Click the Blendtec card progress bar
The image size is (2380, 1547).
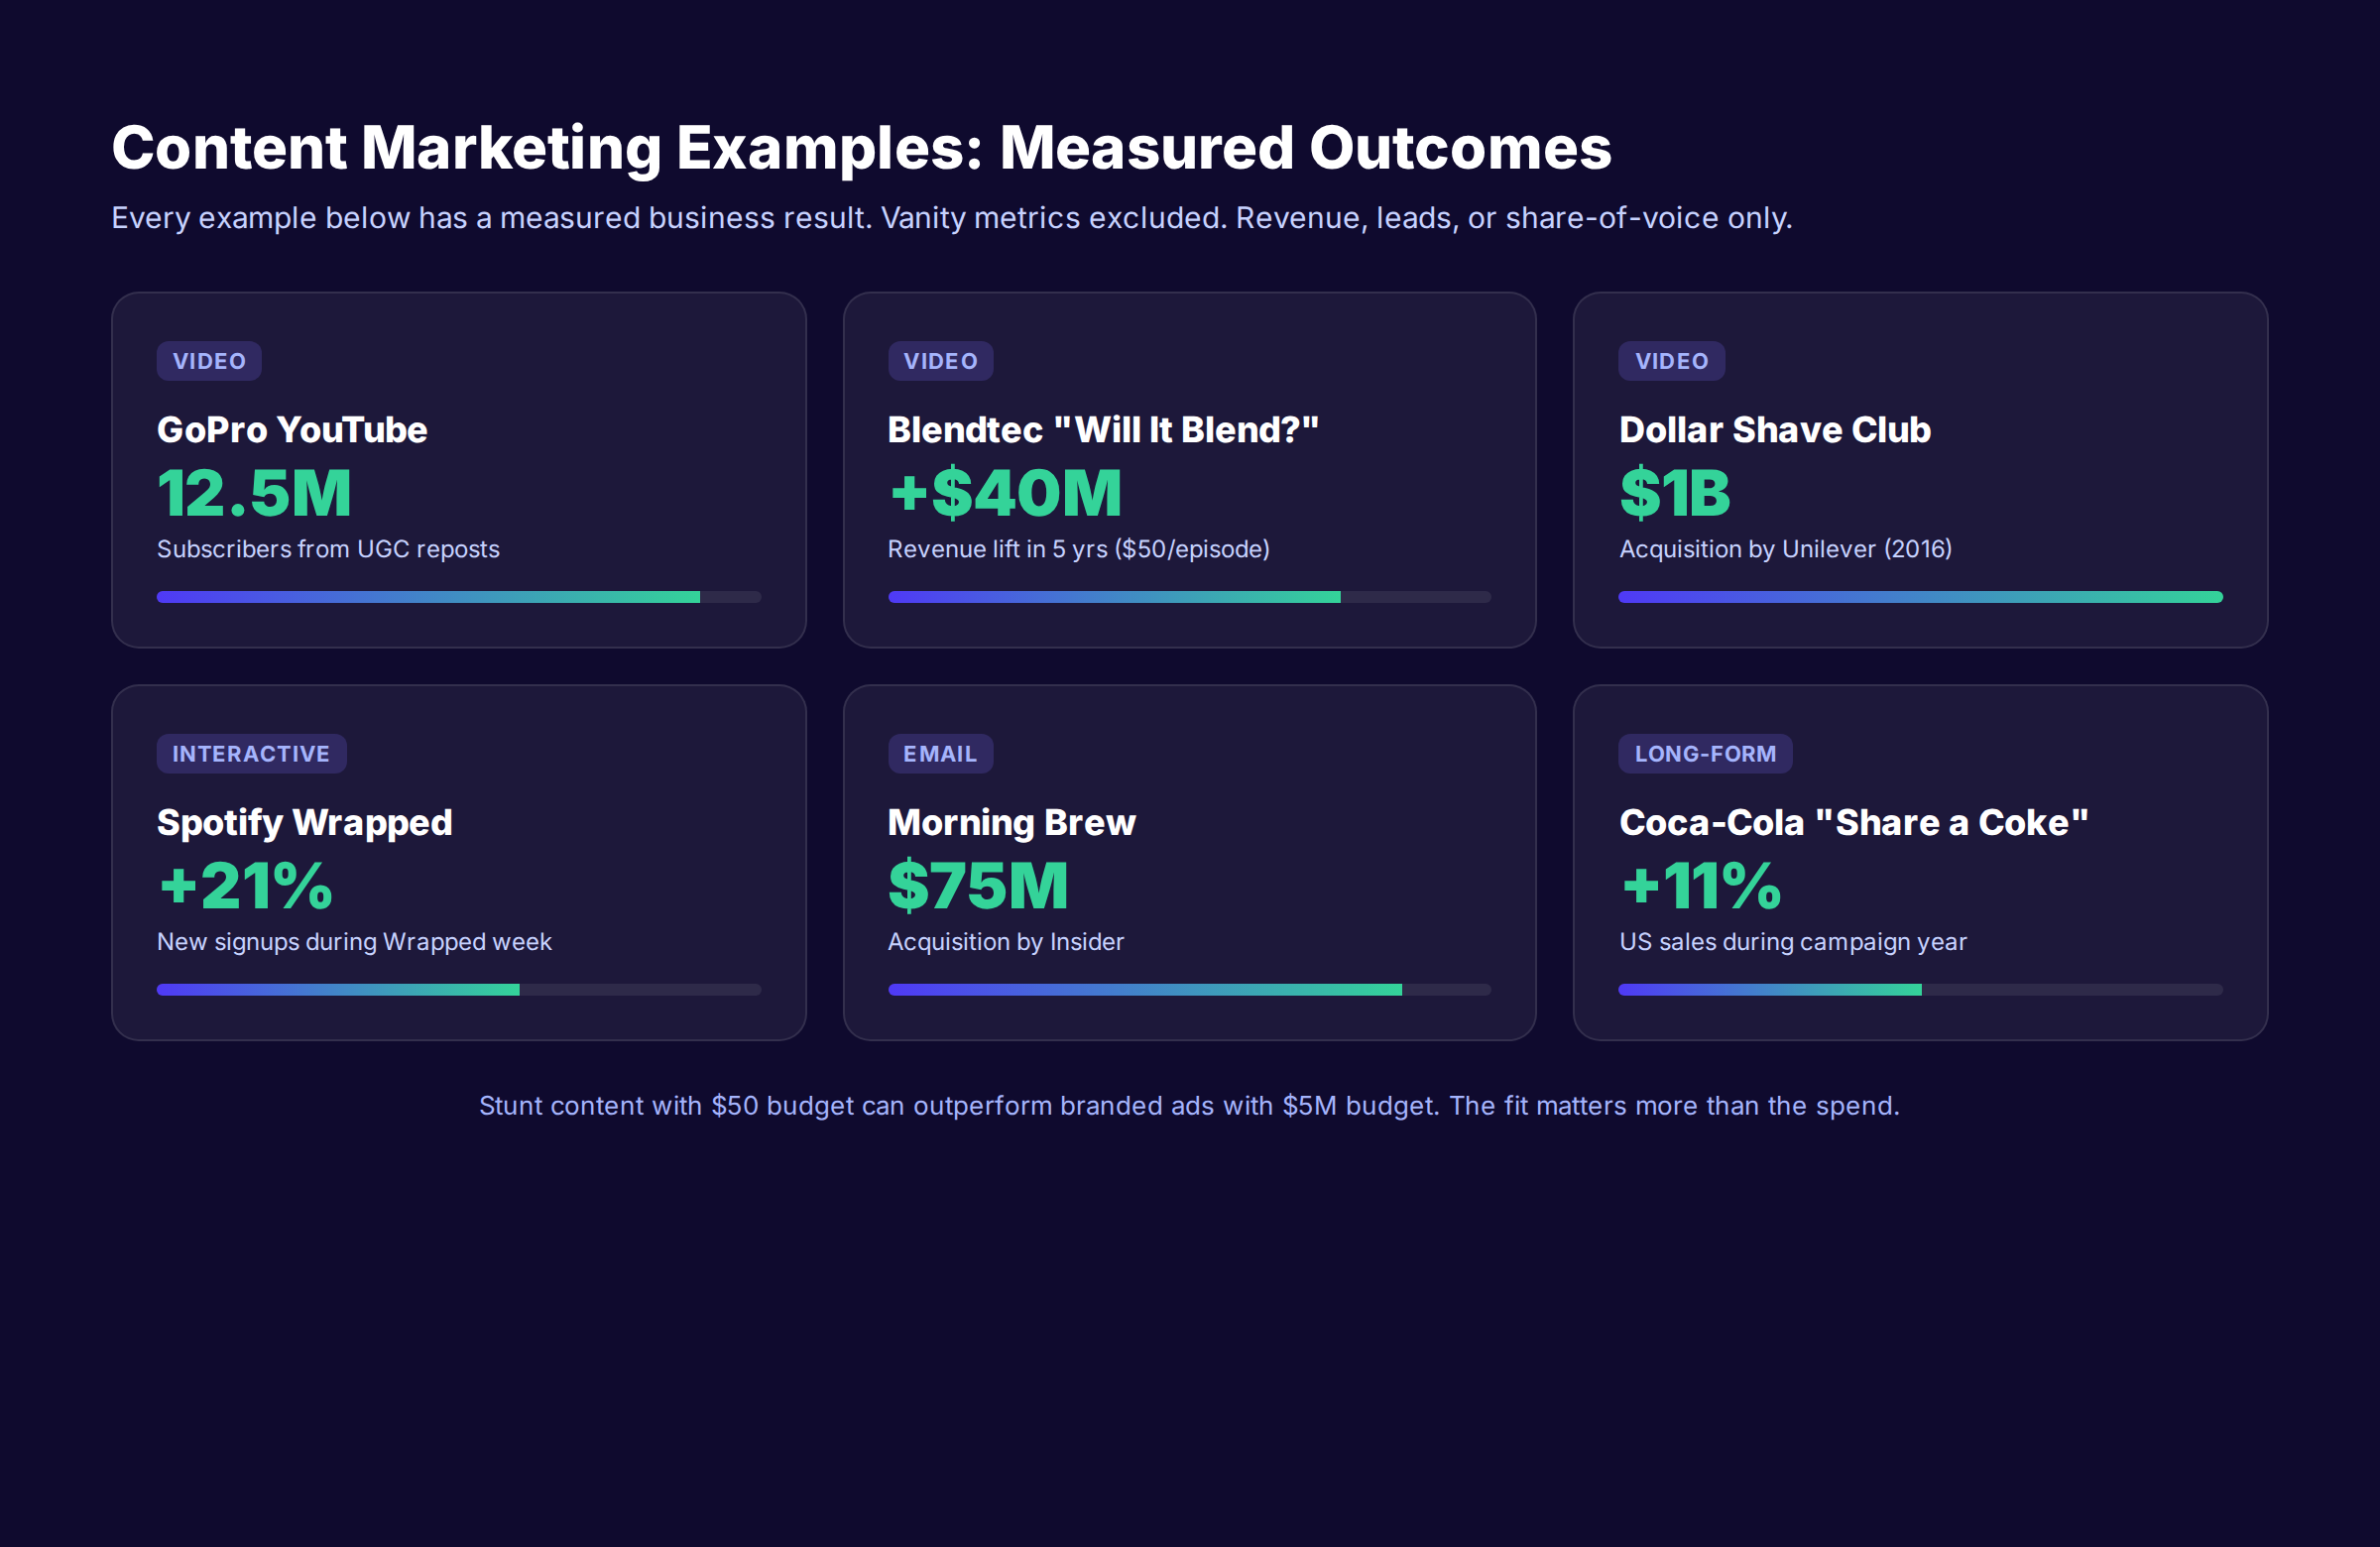coord(1189,597)
